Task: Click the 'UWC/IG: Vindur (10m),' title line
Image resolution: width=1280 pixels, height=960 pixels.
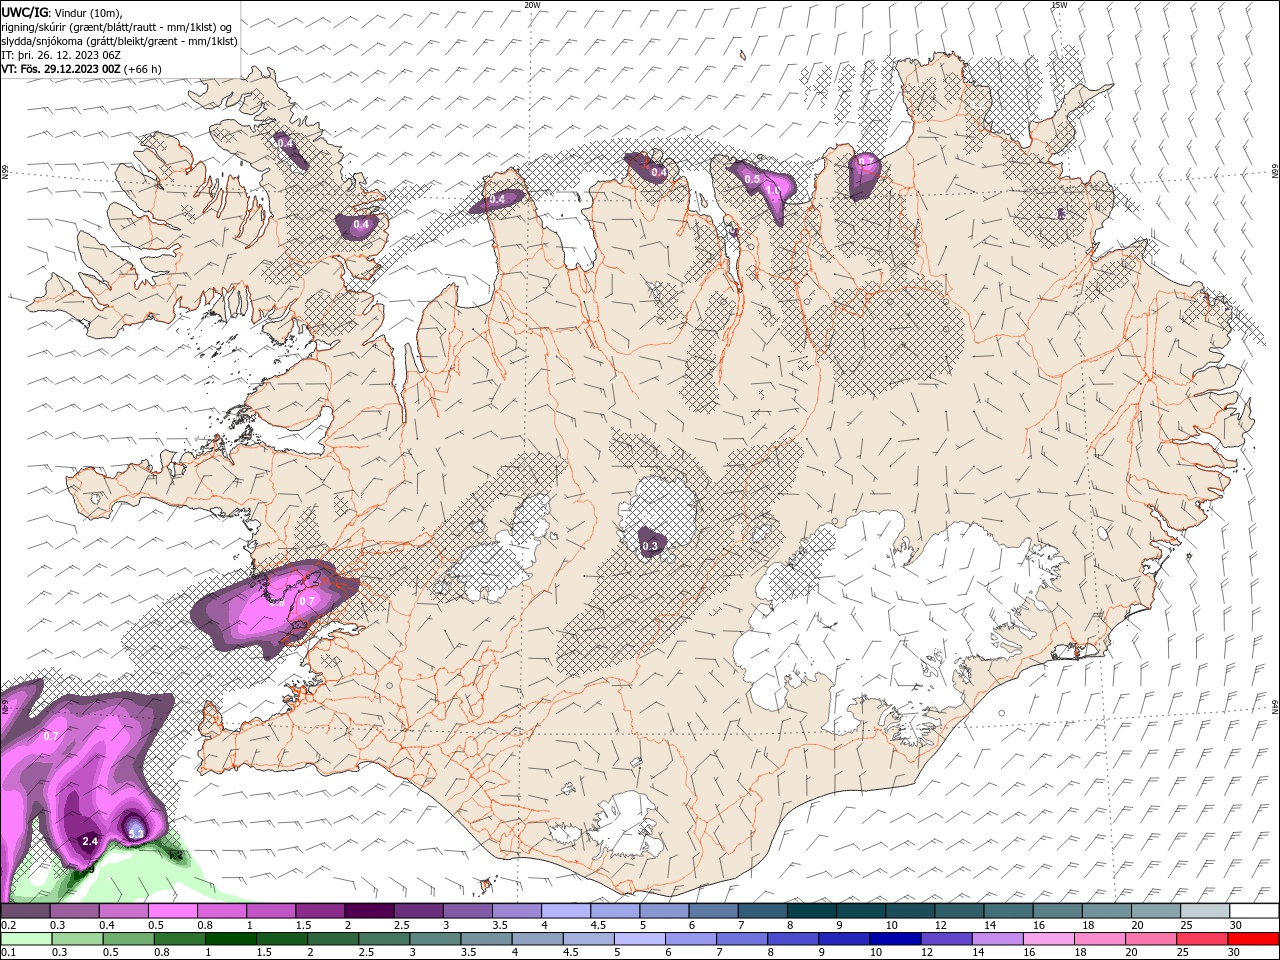Action: tap(62, 12)
